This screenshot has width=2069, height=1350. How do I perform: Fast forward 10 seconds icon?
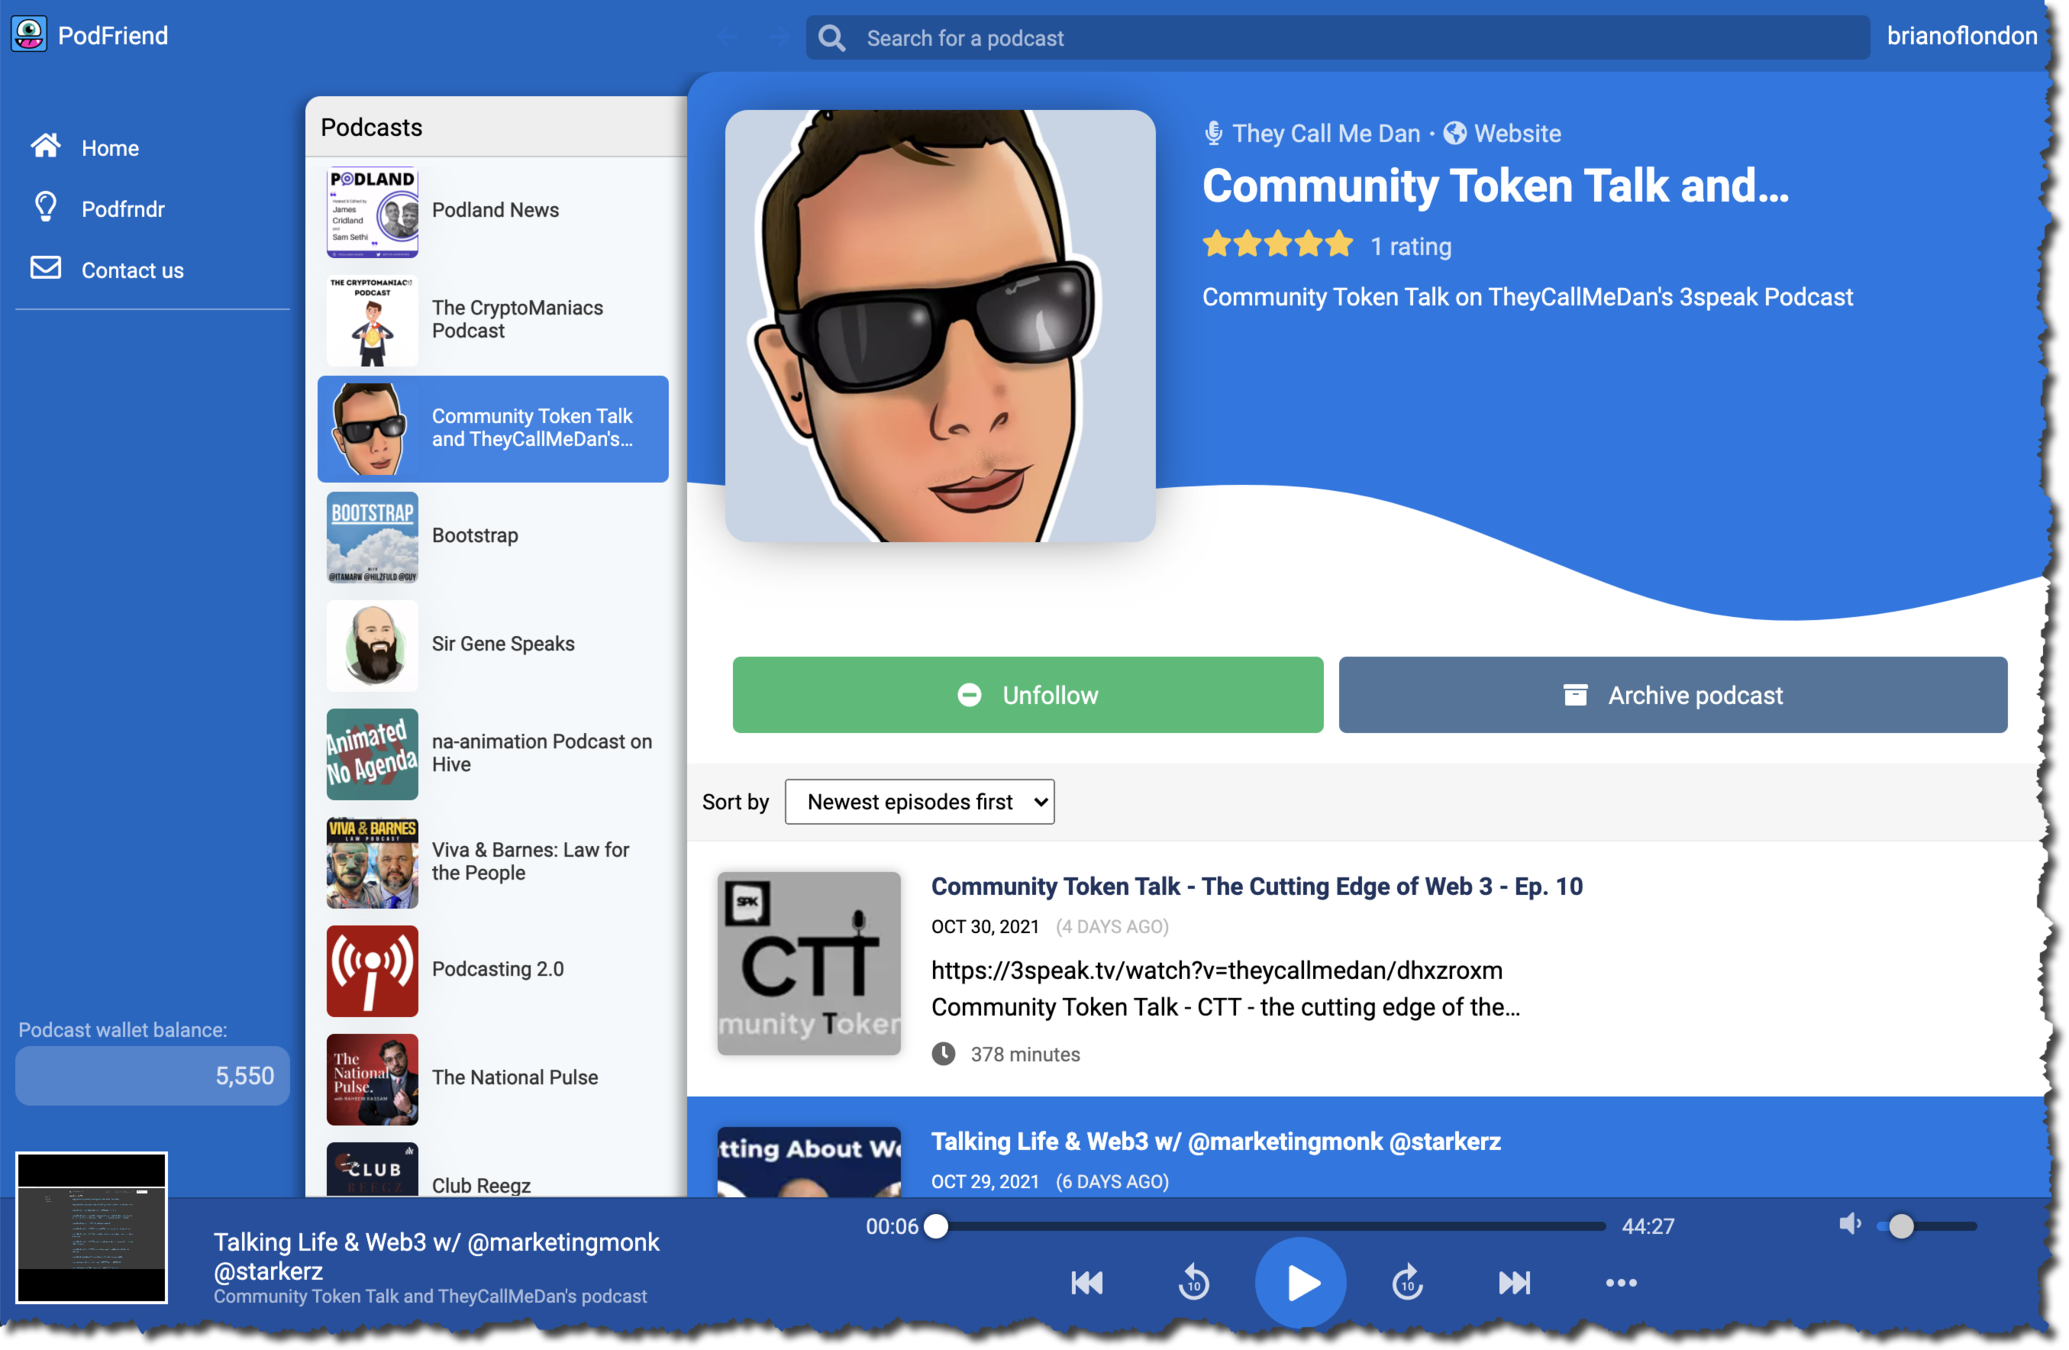pyautogui.click(x=1407, y=1282)
